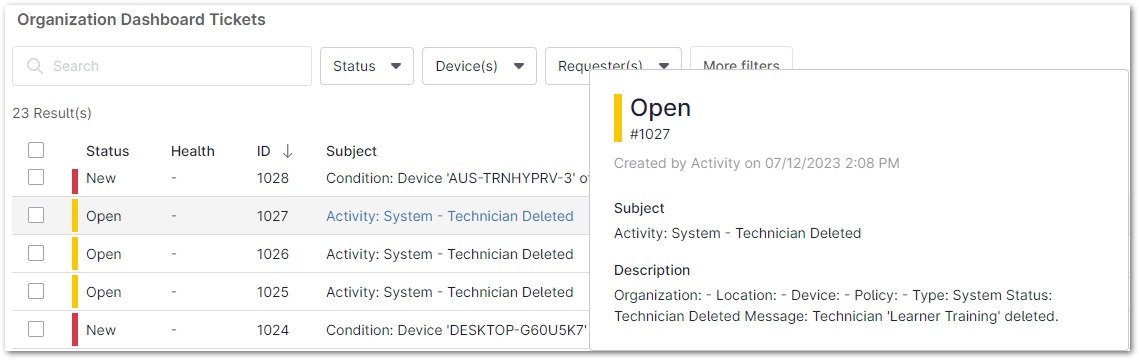The width and height of the screenshot is (1139, 360).
Task: Click the 23 Result(s) count text
Action: click(52, 113)
